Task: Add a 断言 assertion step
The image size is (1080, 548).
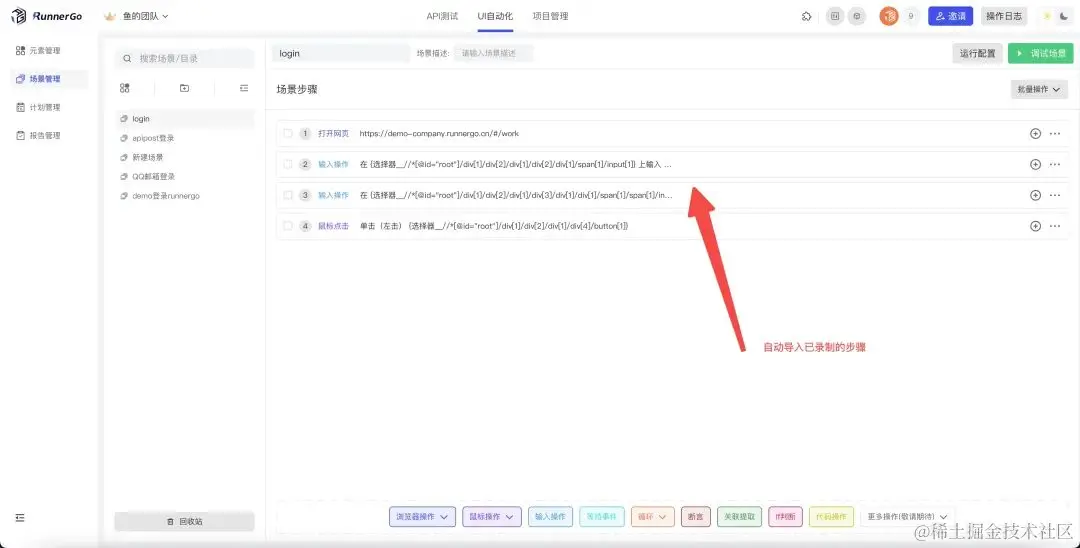Action: [696, 517]
